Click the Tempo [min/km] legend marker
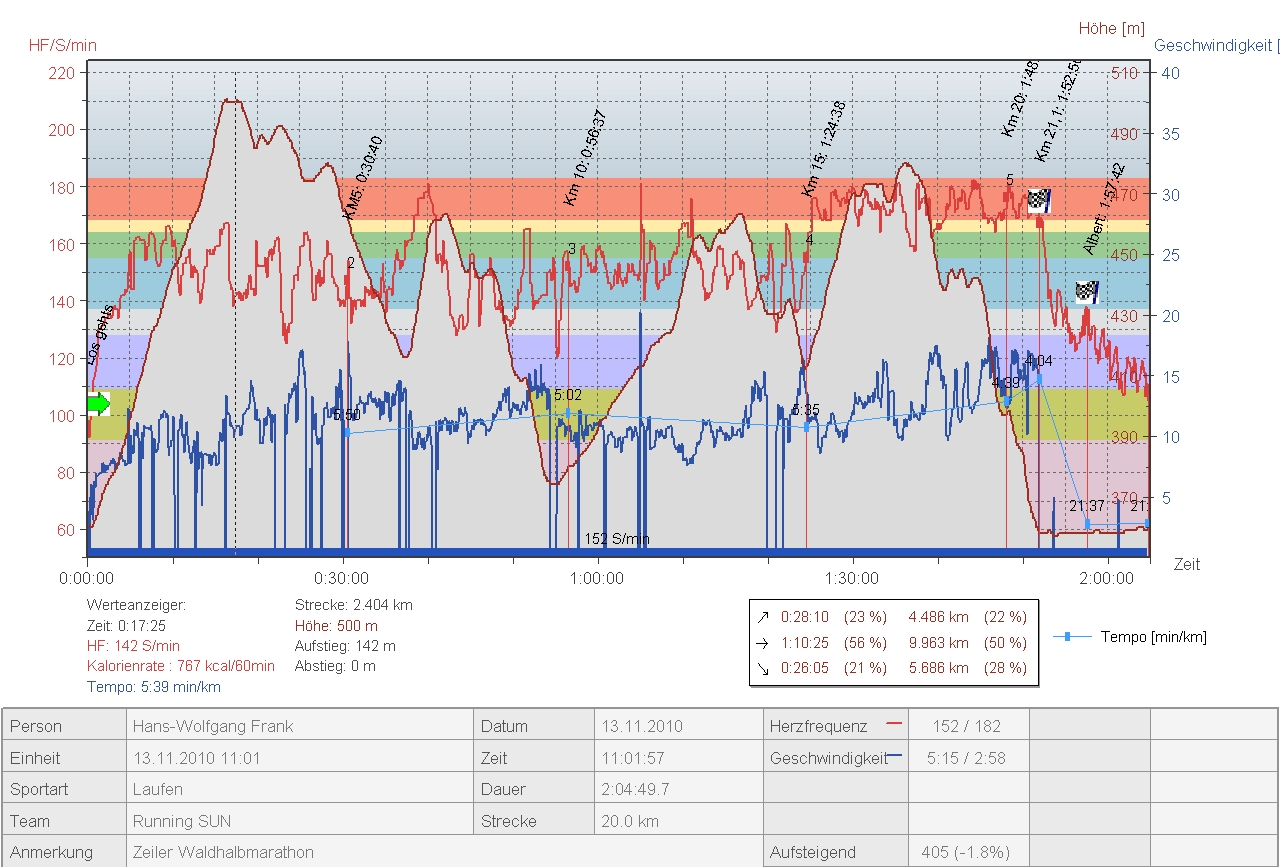 1067,636
